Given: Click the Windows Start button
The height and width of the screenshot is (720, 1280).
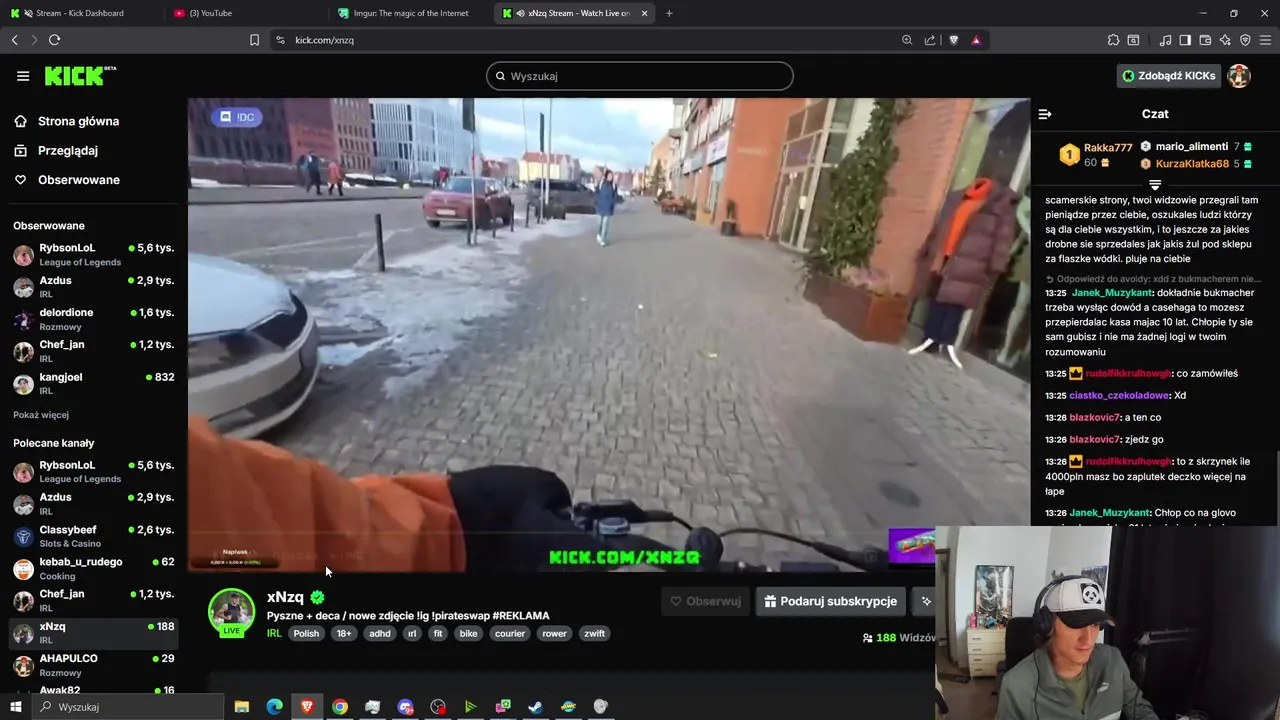Looking at the screenshot, I should pos(15,707).
